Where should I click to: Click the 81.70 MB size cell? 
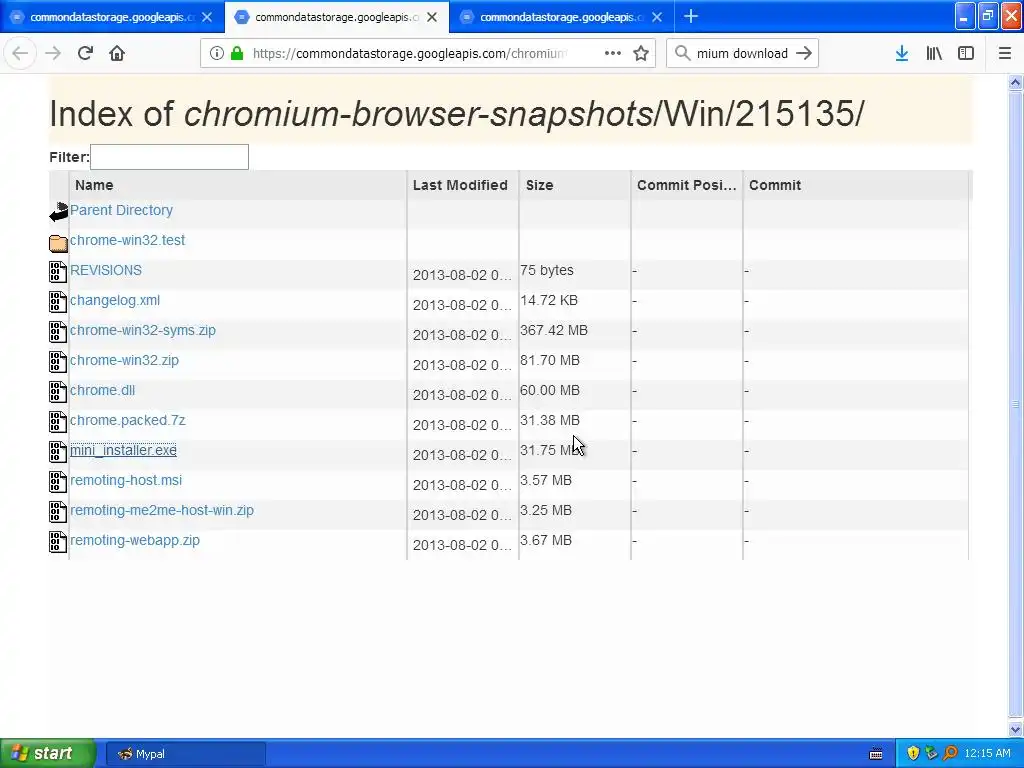click(550, 360)
